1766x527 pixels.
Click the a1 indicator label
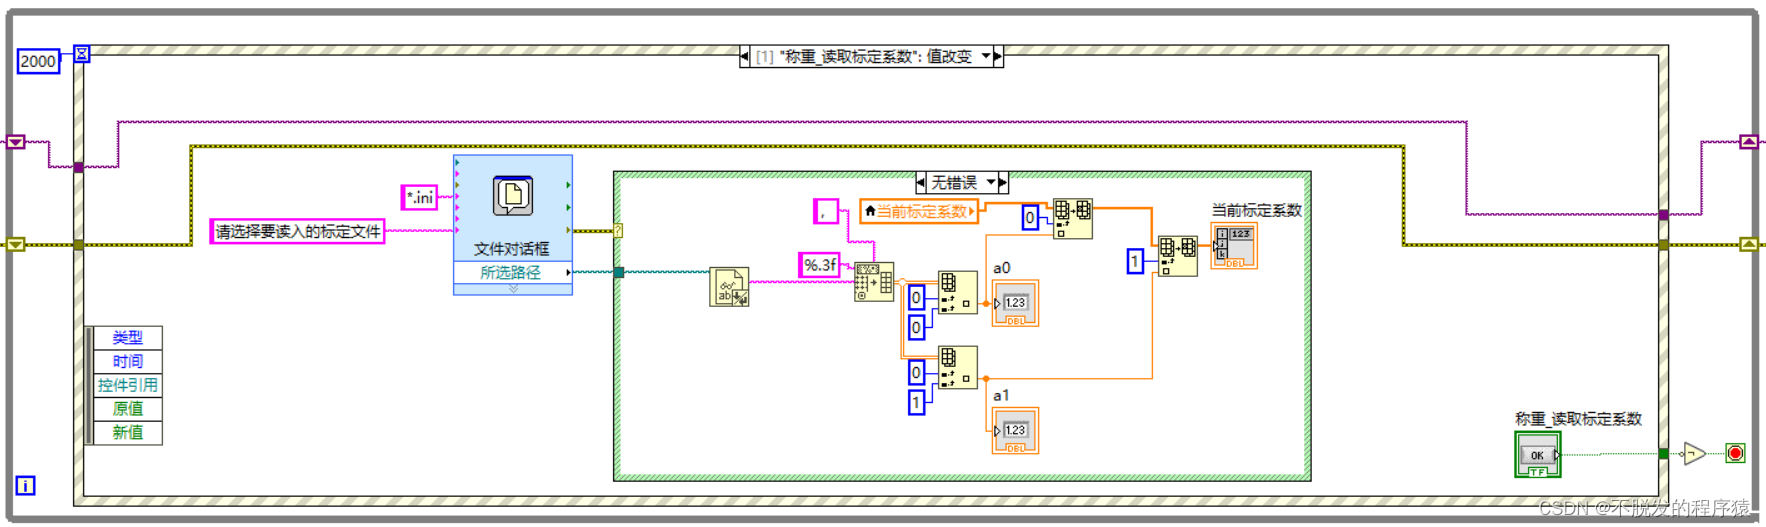1001,396
